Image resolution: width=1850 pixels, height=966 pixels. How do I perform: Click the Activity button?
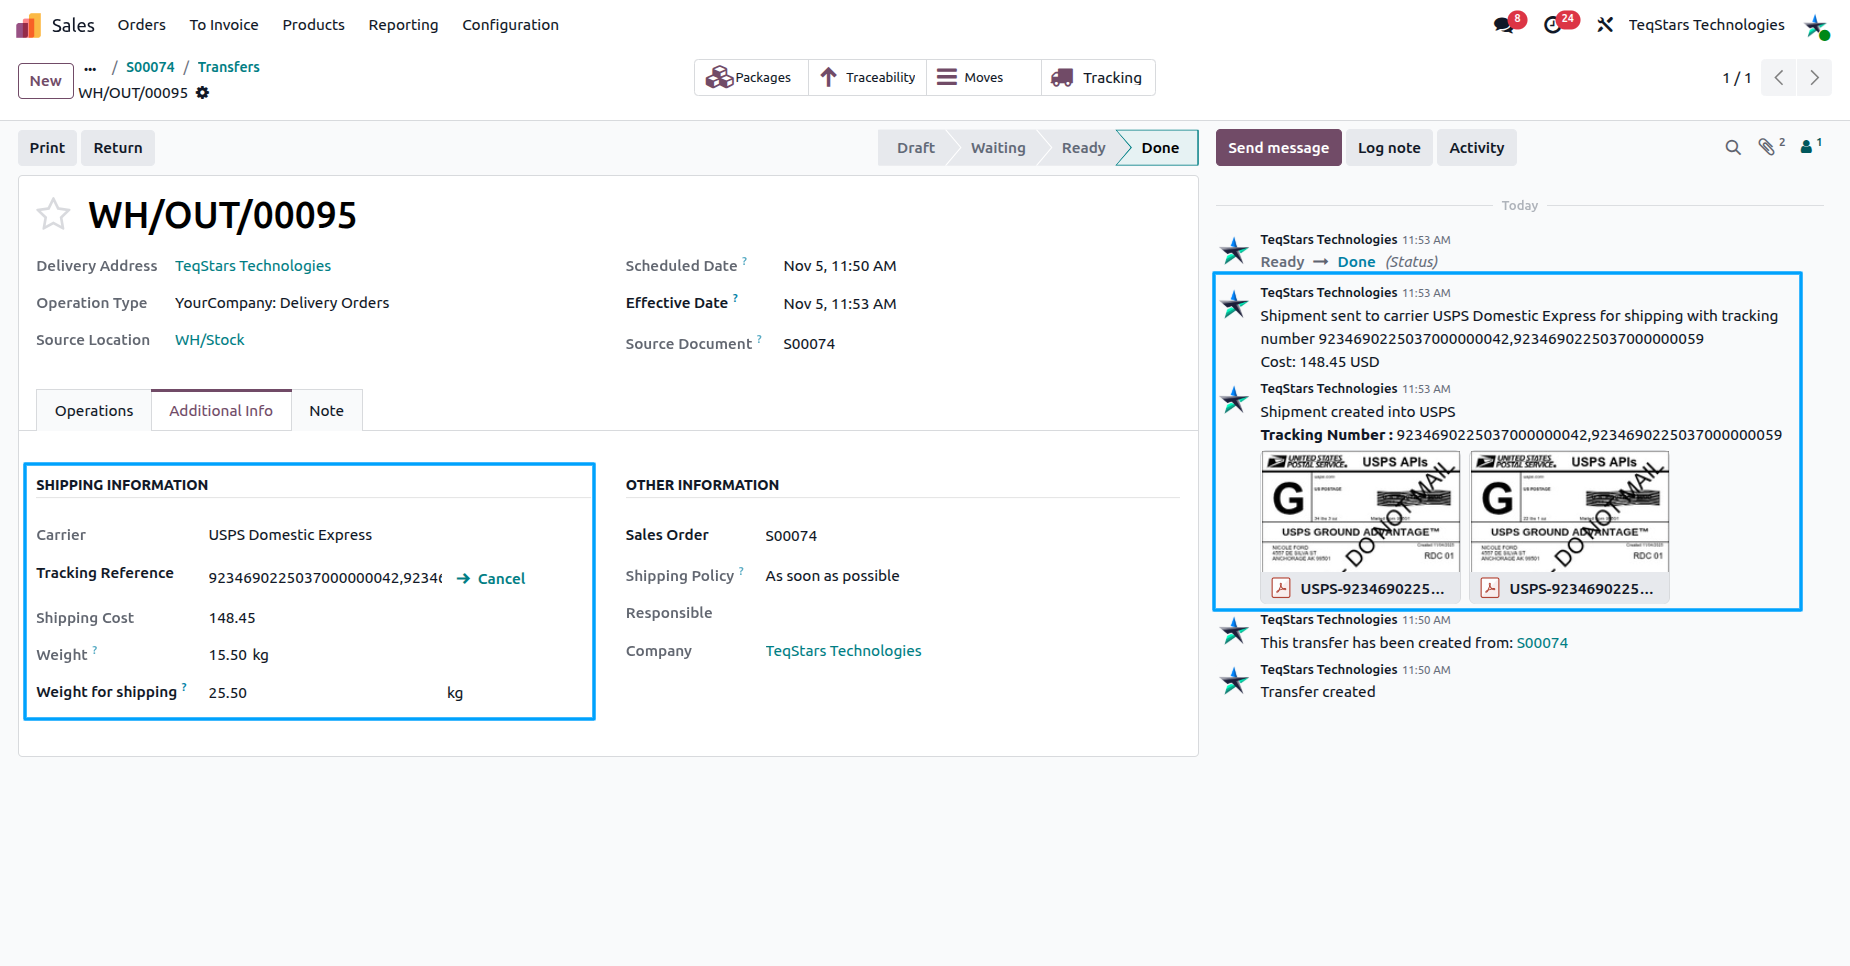(x=1476, y=148)
